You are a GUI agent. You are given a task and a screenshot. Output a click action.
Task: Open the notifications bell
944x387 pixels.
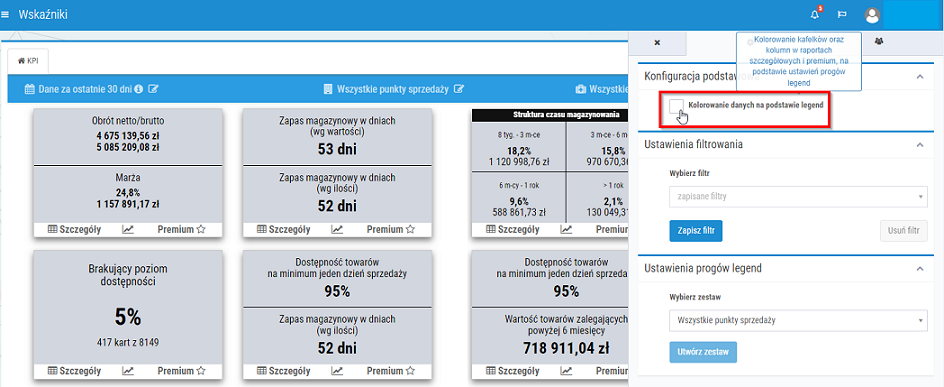[x=815, y=14]
